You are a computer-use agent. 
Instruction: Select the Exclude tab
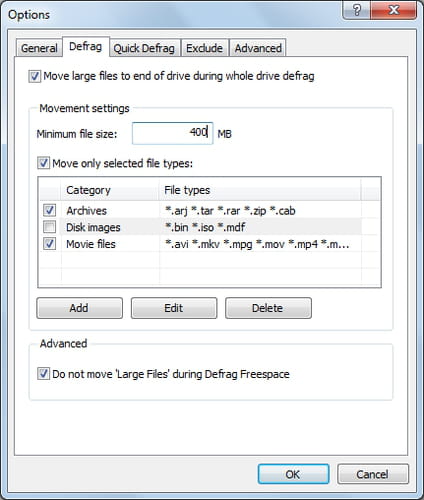click(x=204, y=48)
